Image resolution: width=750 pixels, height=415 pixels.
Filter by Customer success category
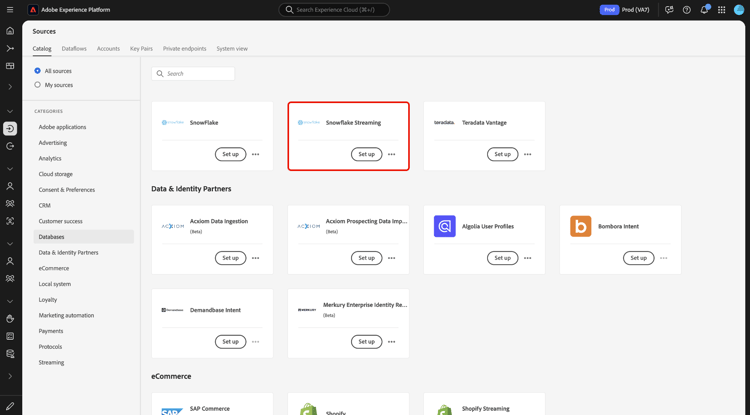pyautogui.click(x=60, y=221)
